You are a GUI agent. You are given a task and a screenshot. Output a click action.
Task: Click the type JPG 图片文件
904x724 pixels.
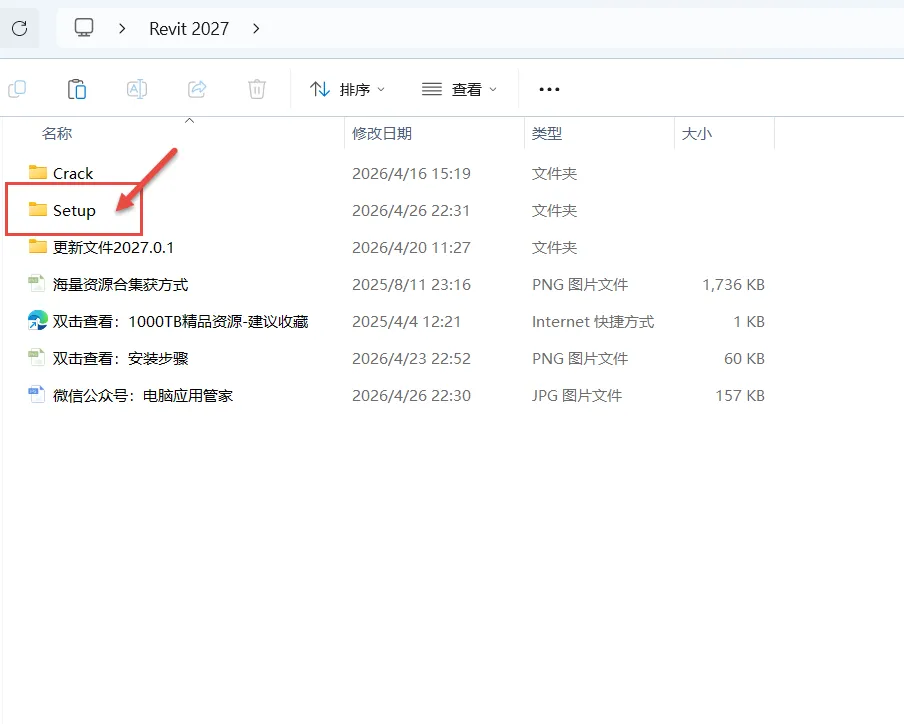(x=577, y=395)
